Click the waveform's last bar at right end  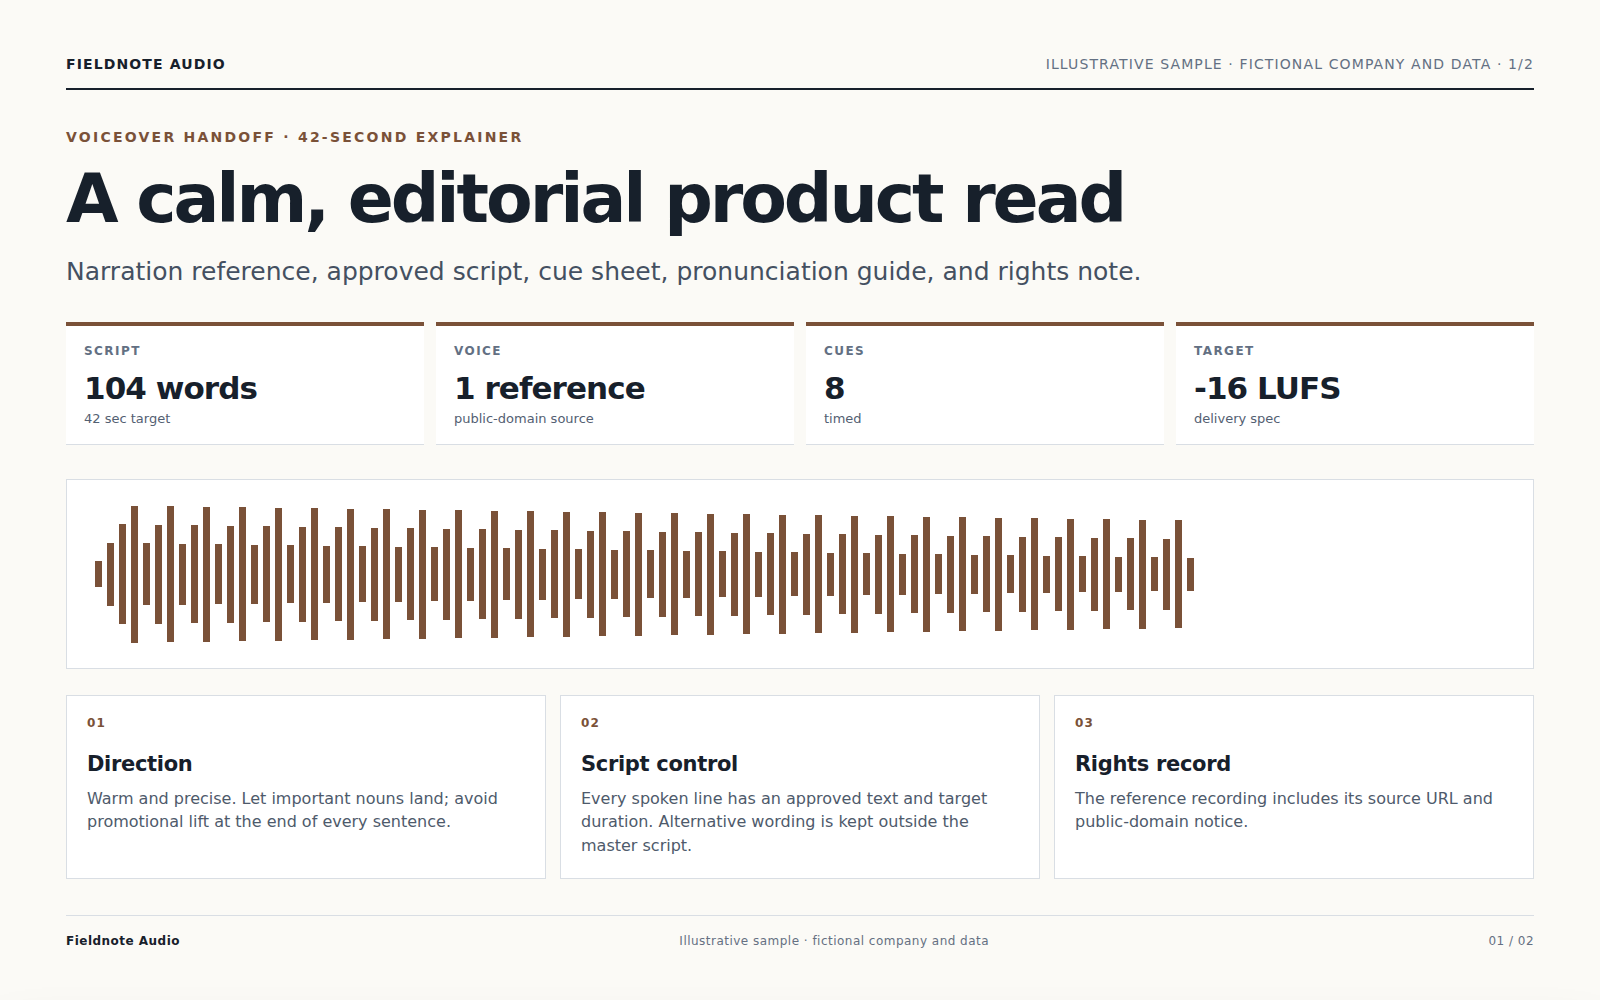point(1190,574)
